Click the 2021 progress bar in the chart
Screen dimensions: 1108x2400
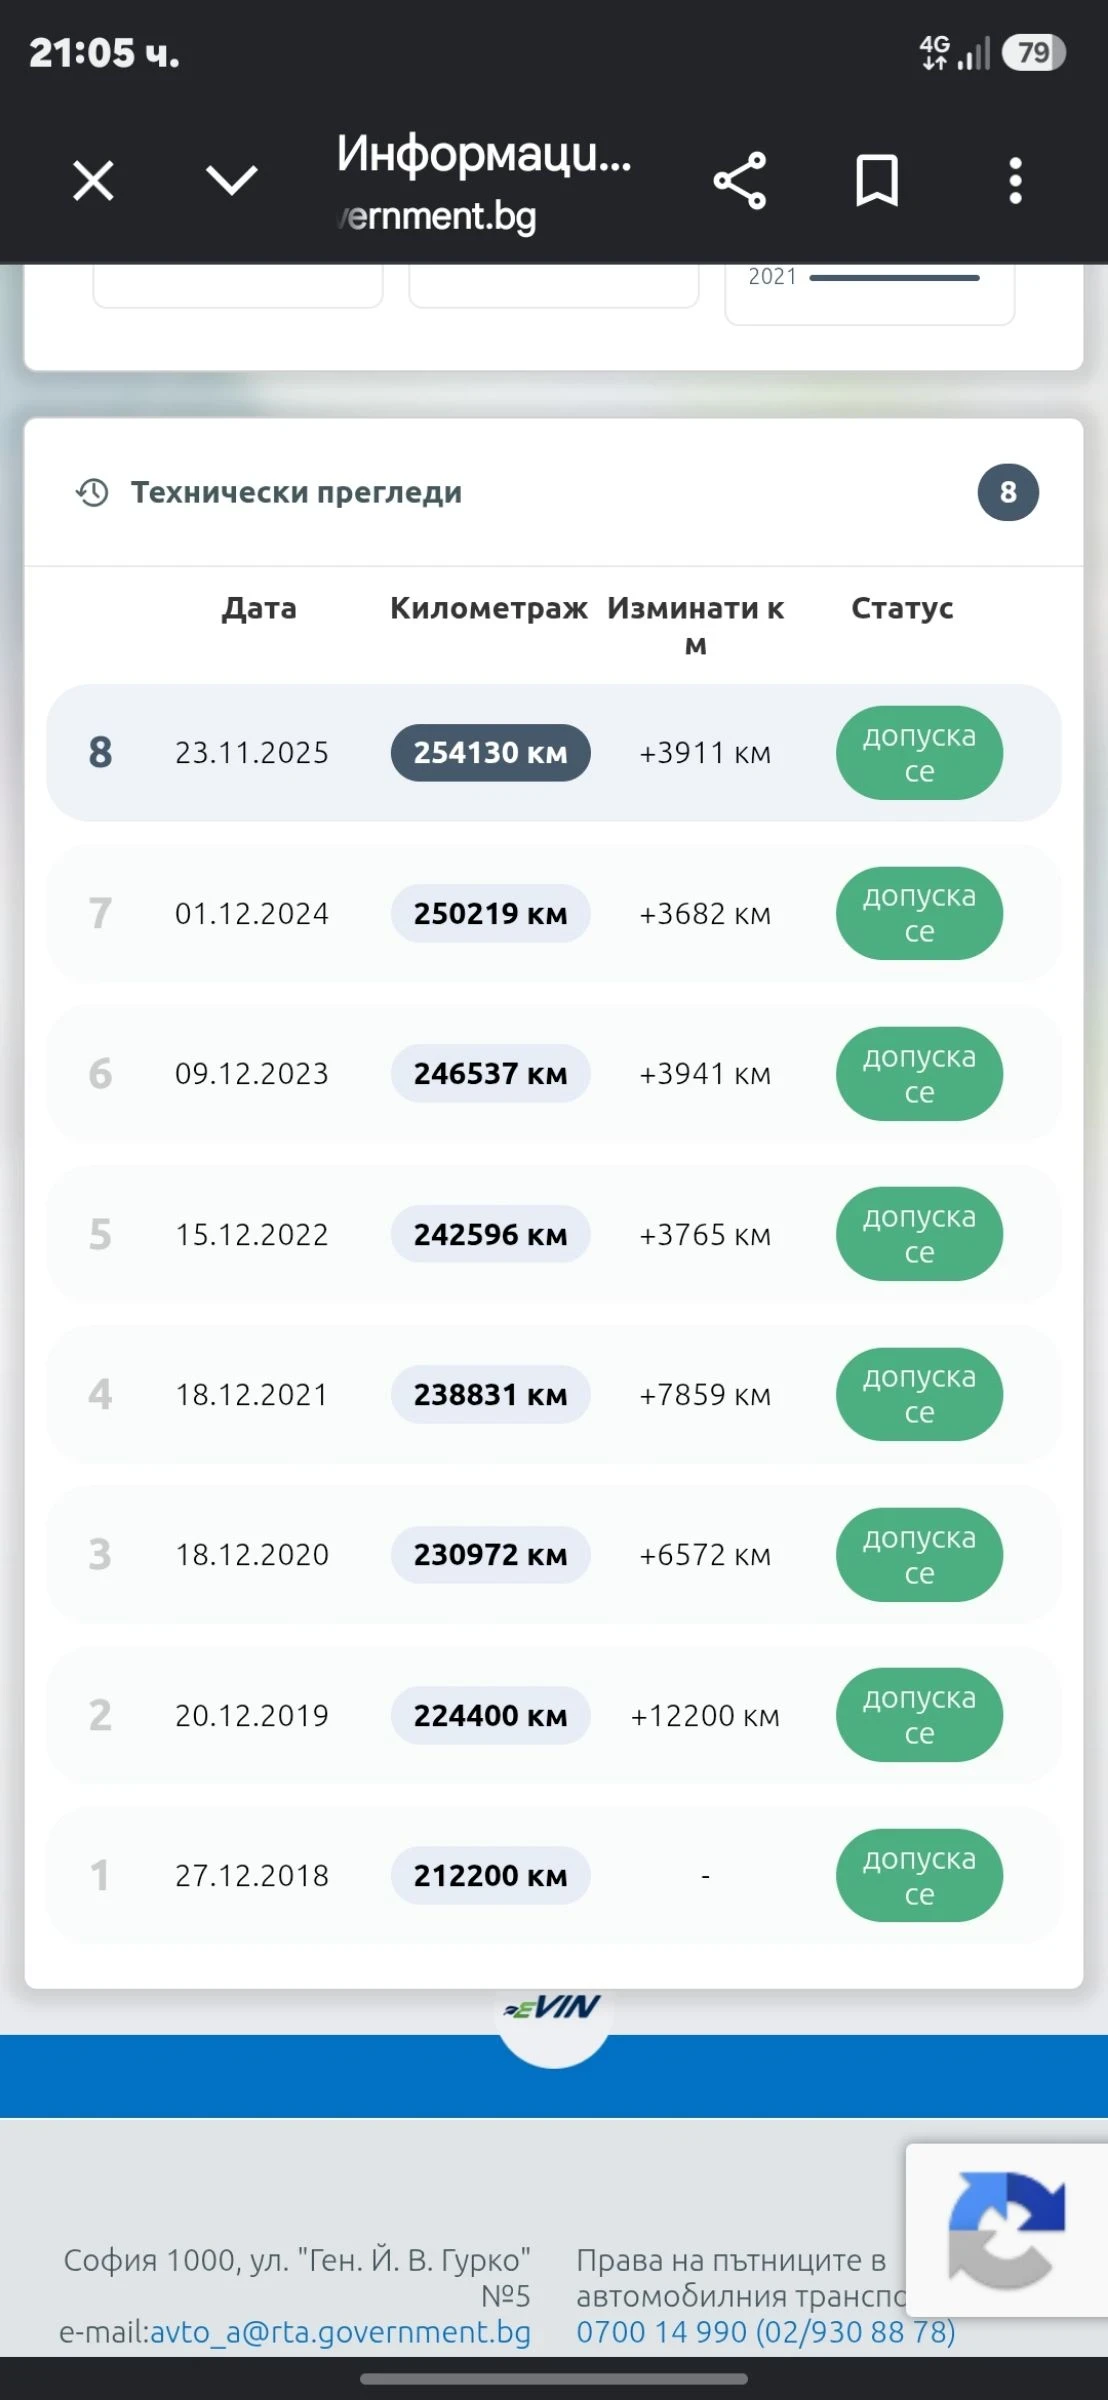[894, 278]
